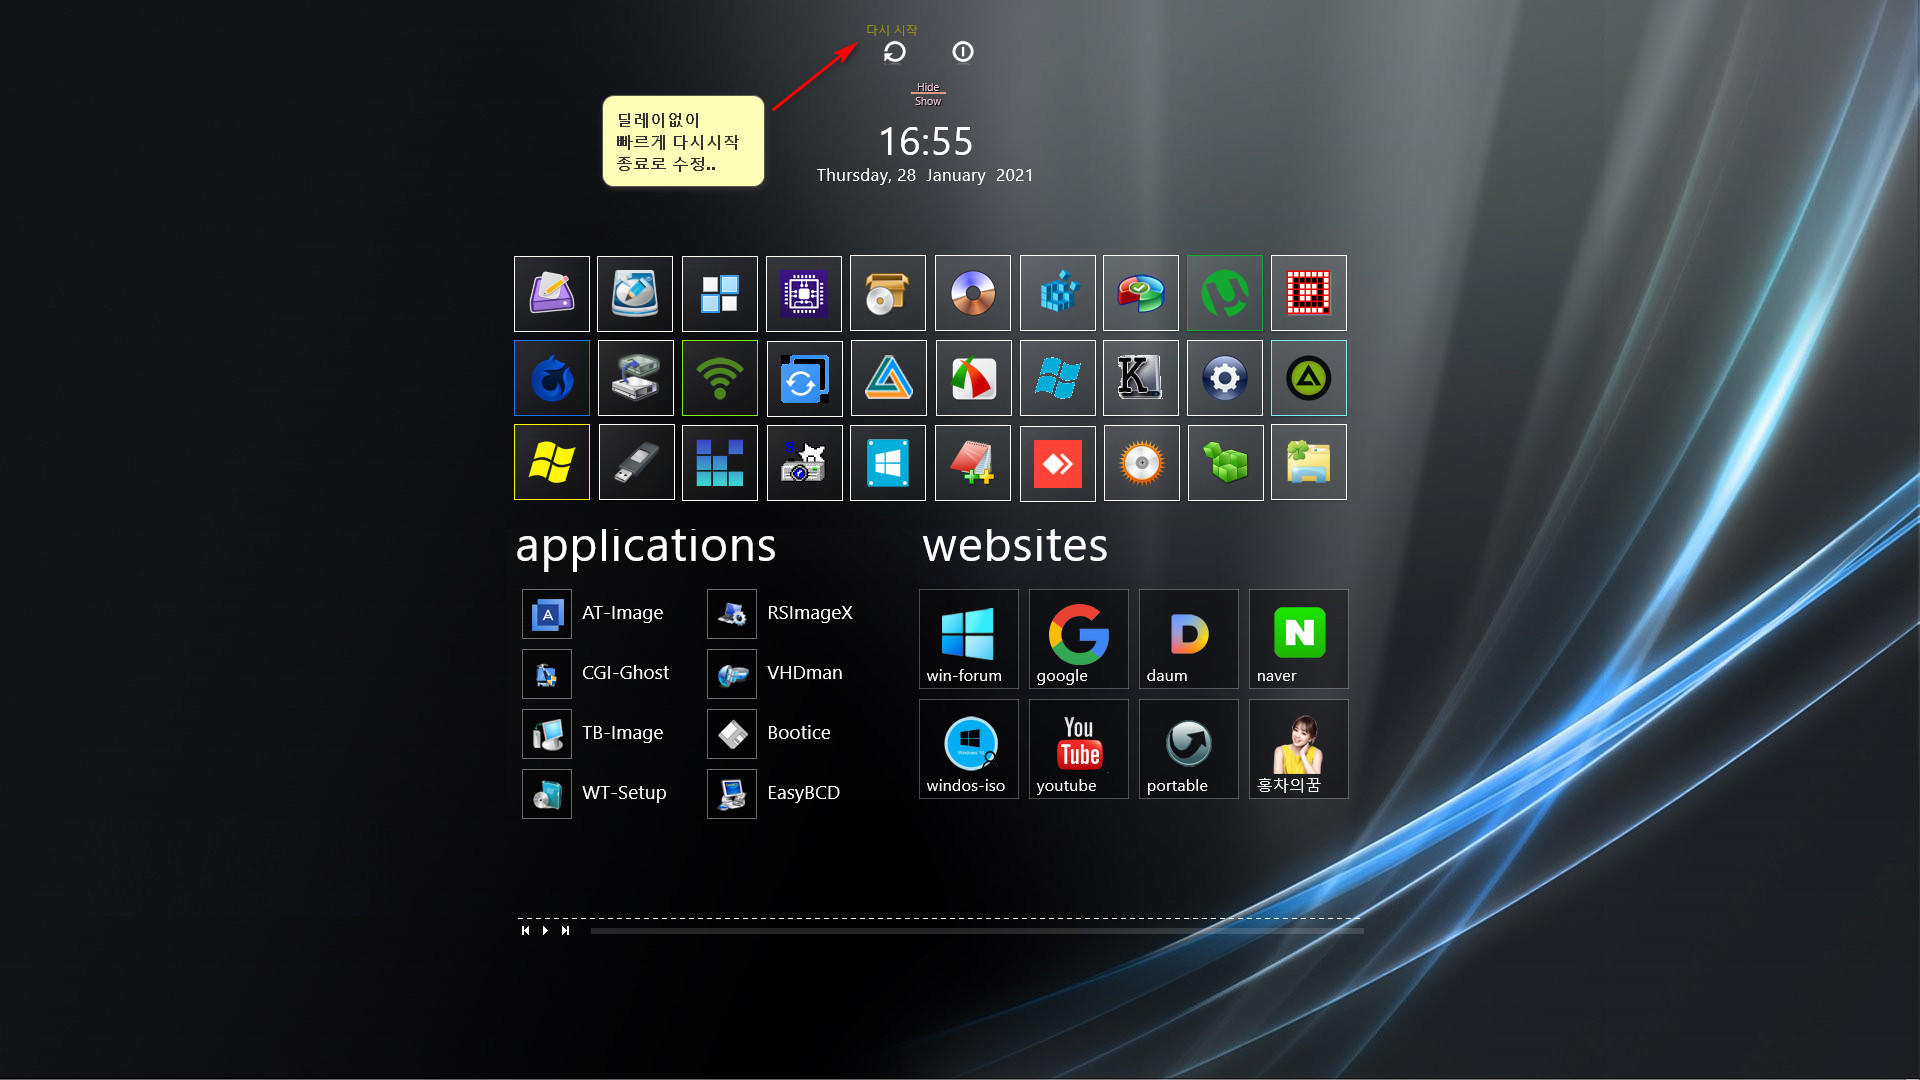Start TB-Image application
This screenshot has width=1920, height=1080.
593,733
